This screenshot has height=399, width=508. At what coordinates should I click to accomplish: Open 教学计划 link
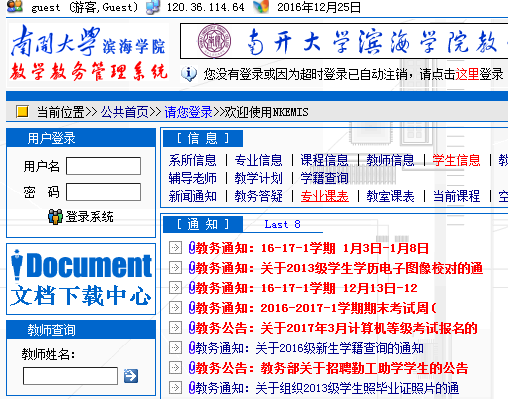[258, 178]
